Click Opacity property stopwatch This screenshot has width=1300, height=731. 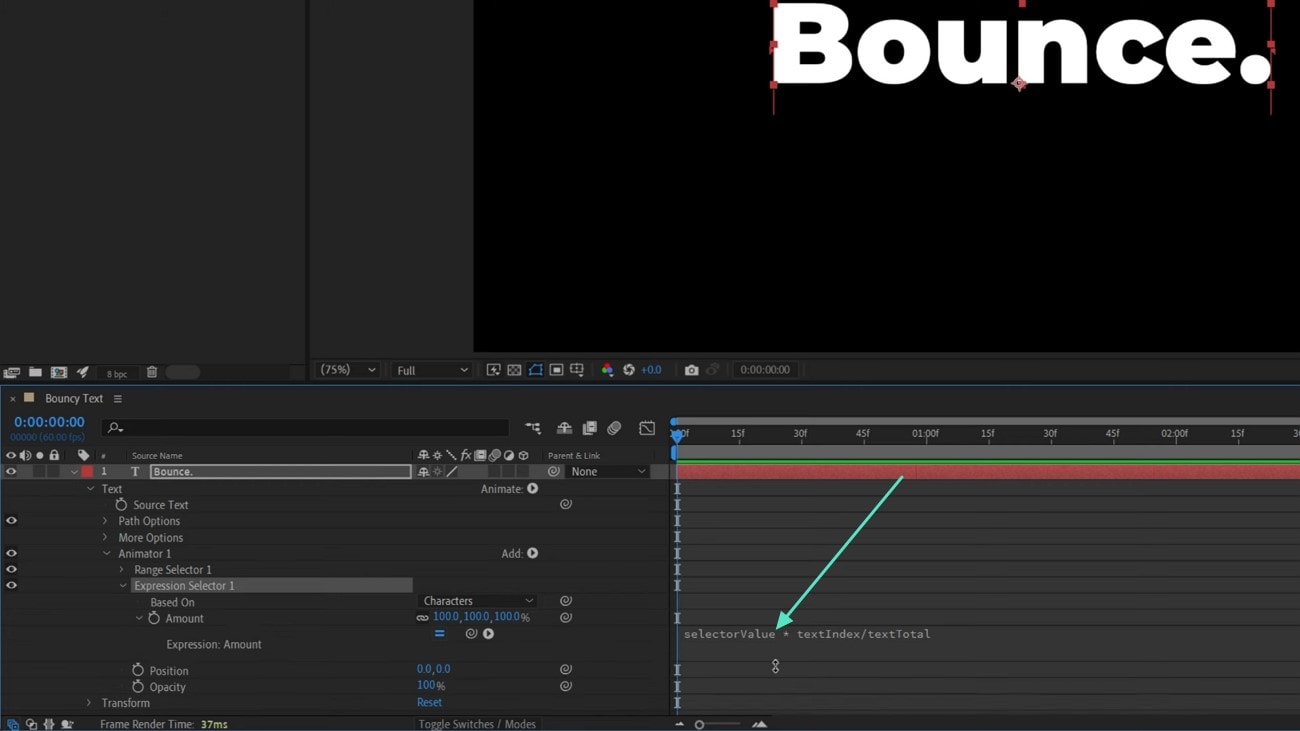pyautogui.click(x=138, y=687)
